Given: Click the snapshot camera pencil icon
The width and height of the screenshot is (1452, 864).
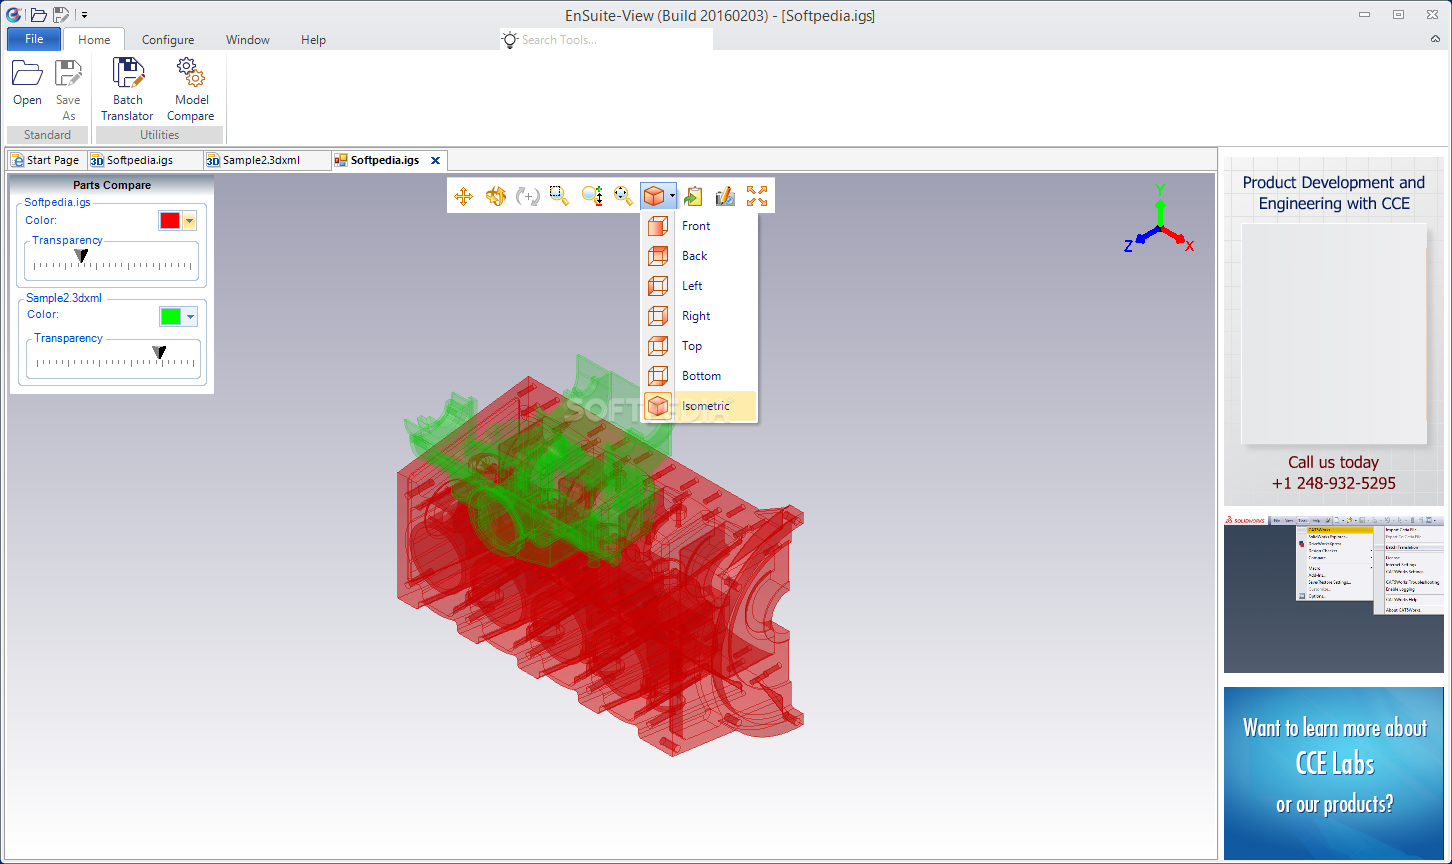Looking at the screenshot, I should tap(725, 196).
